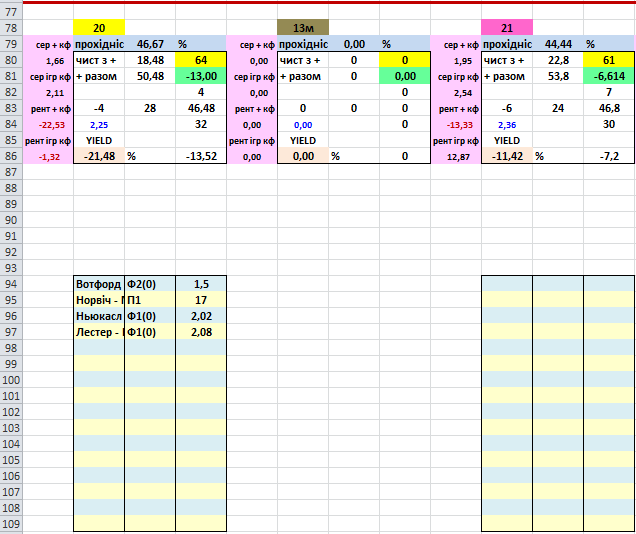Select the odds cell 2,02
The image size is (636, 534).
click(x=201, y=316)
